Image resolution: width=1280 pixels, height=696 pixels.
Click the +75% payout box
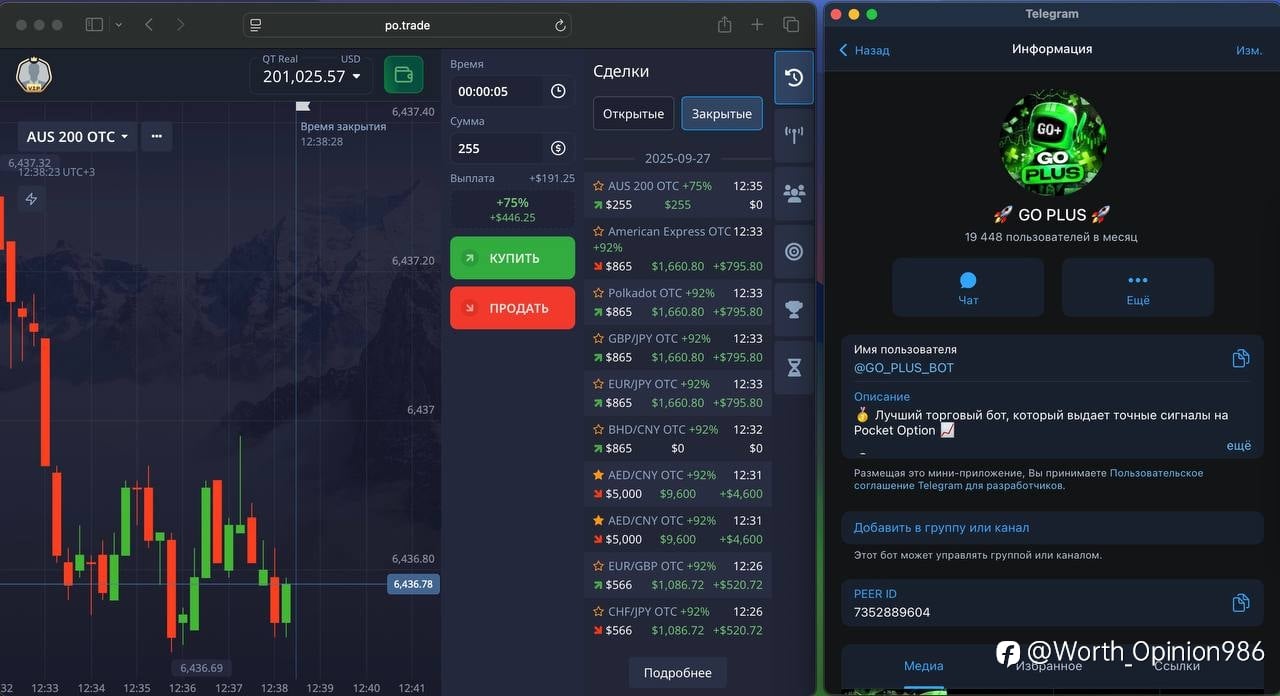point(512,209)
